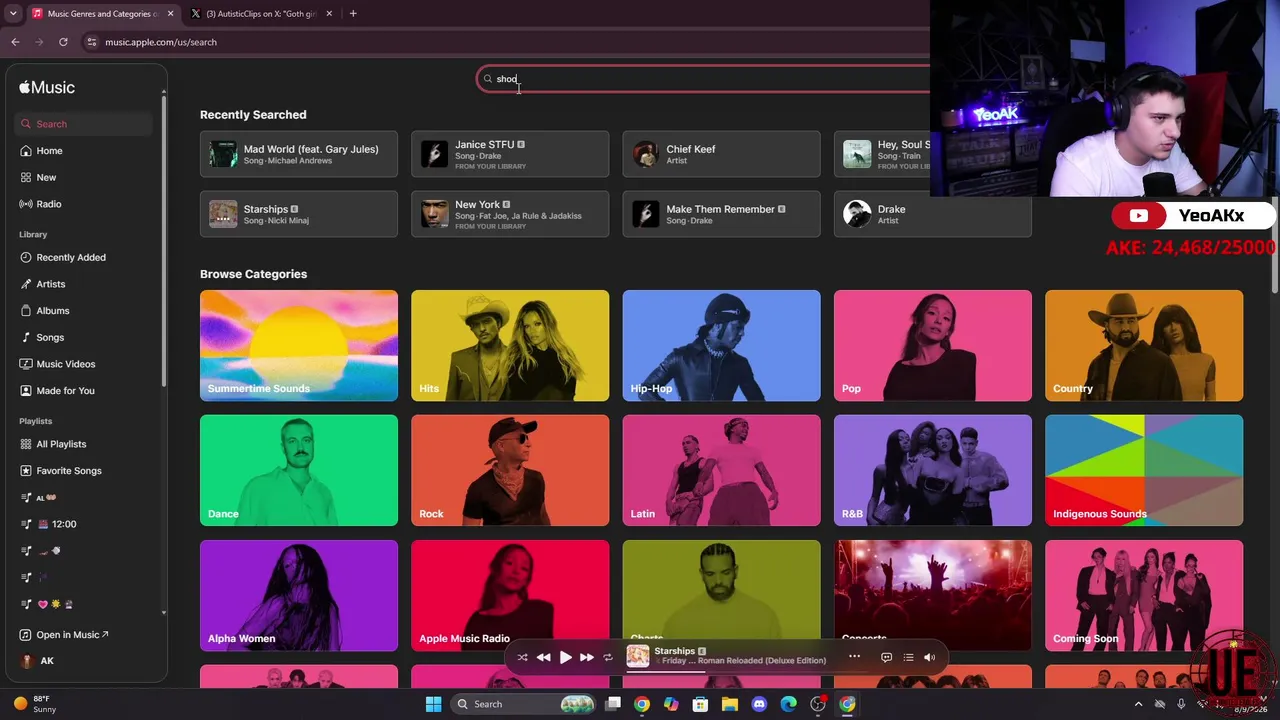
Task: Open the Hits category tile
Action: coord(510,346)
